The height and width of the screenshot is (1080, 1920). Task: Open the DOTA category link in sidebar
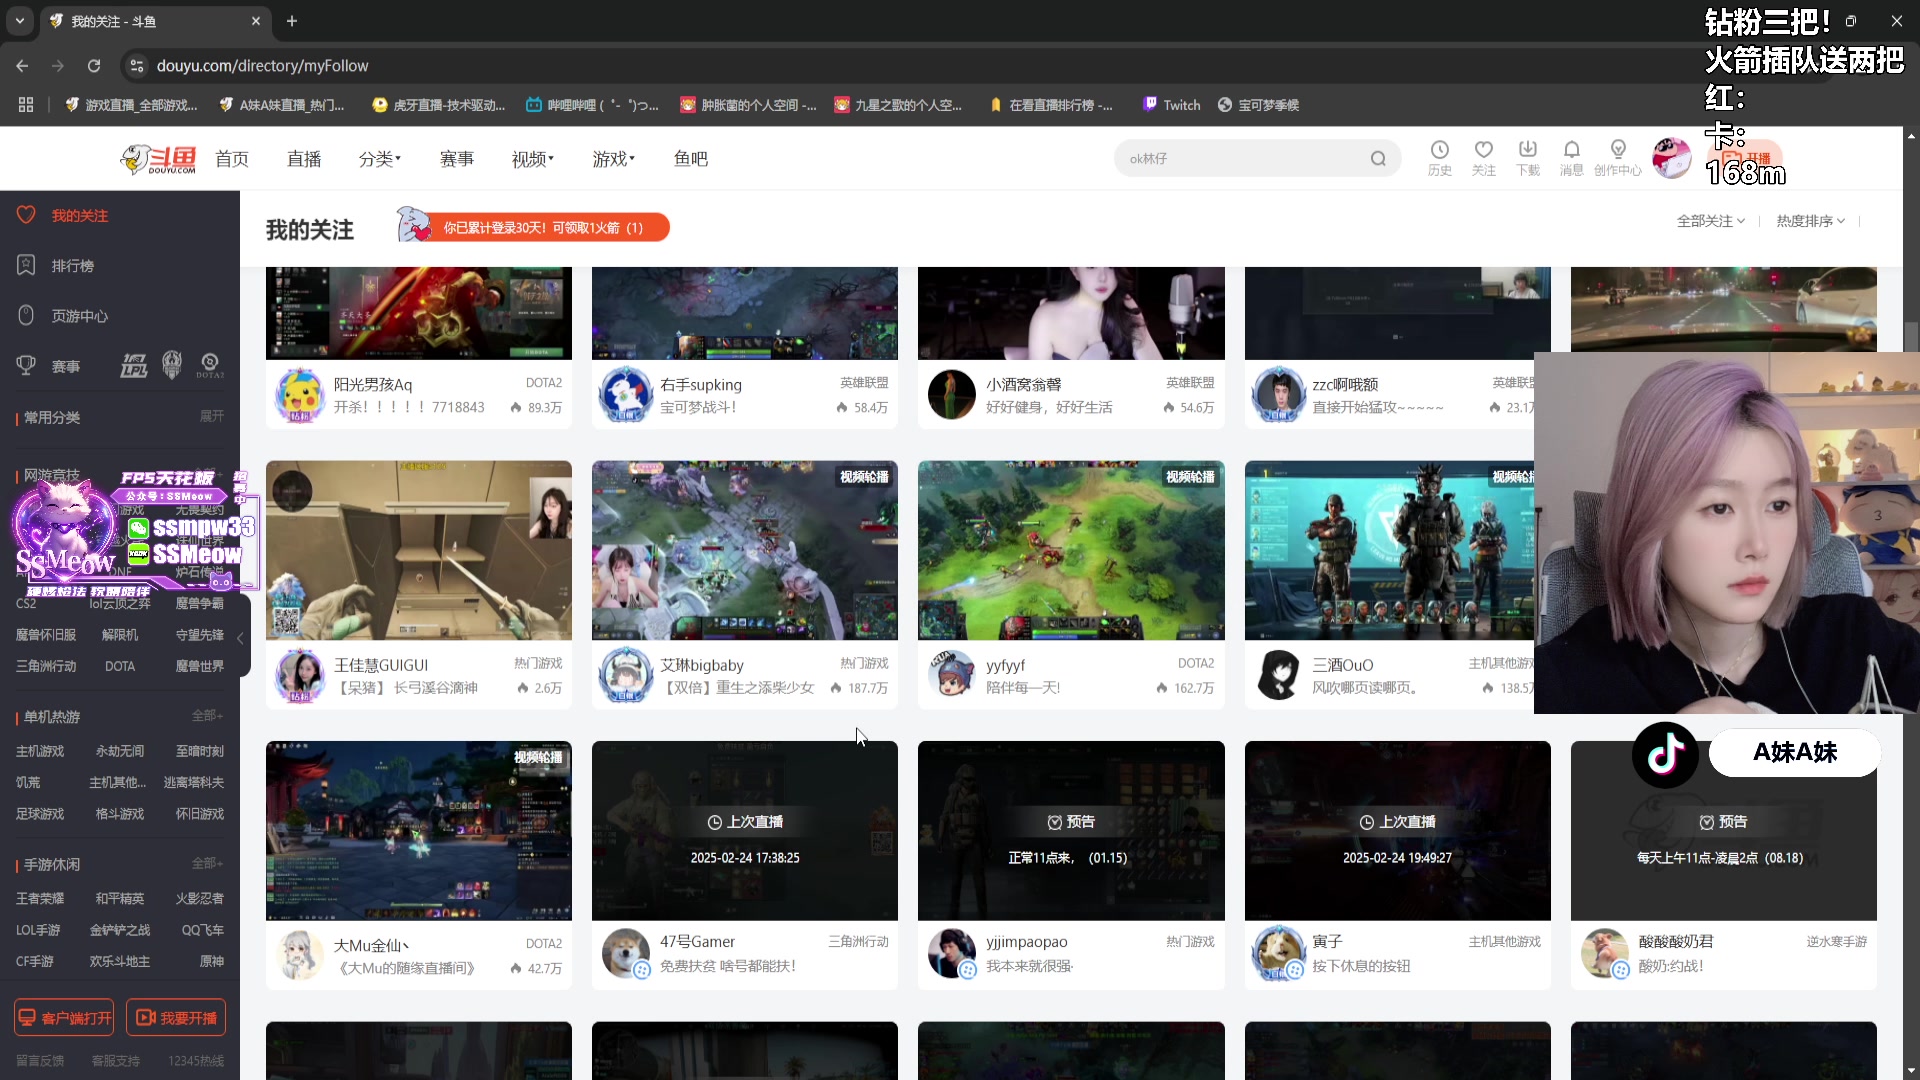[x=120, y=666]
